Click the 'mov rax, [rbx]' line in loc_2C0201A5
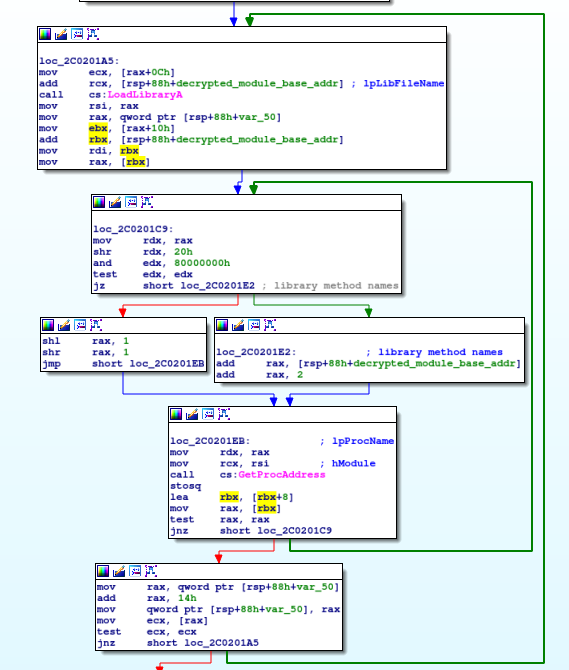 pos(94,162)
